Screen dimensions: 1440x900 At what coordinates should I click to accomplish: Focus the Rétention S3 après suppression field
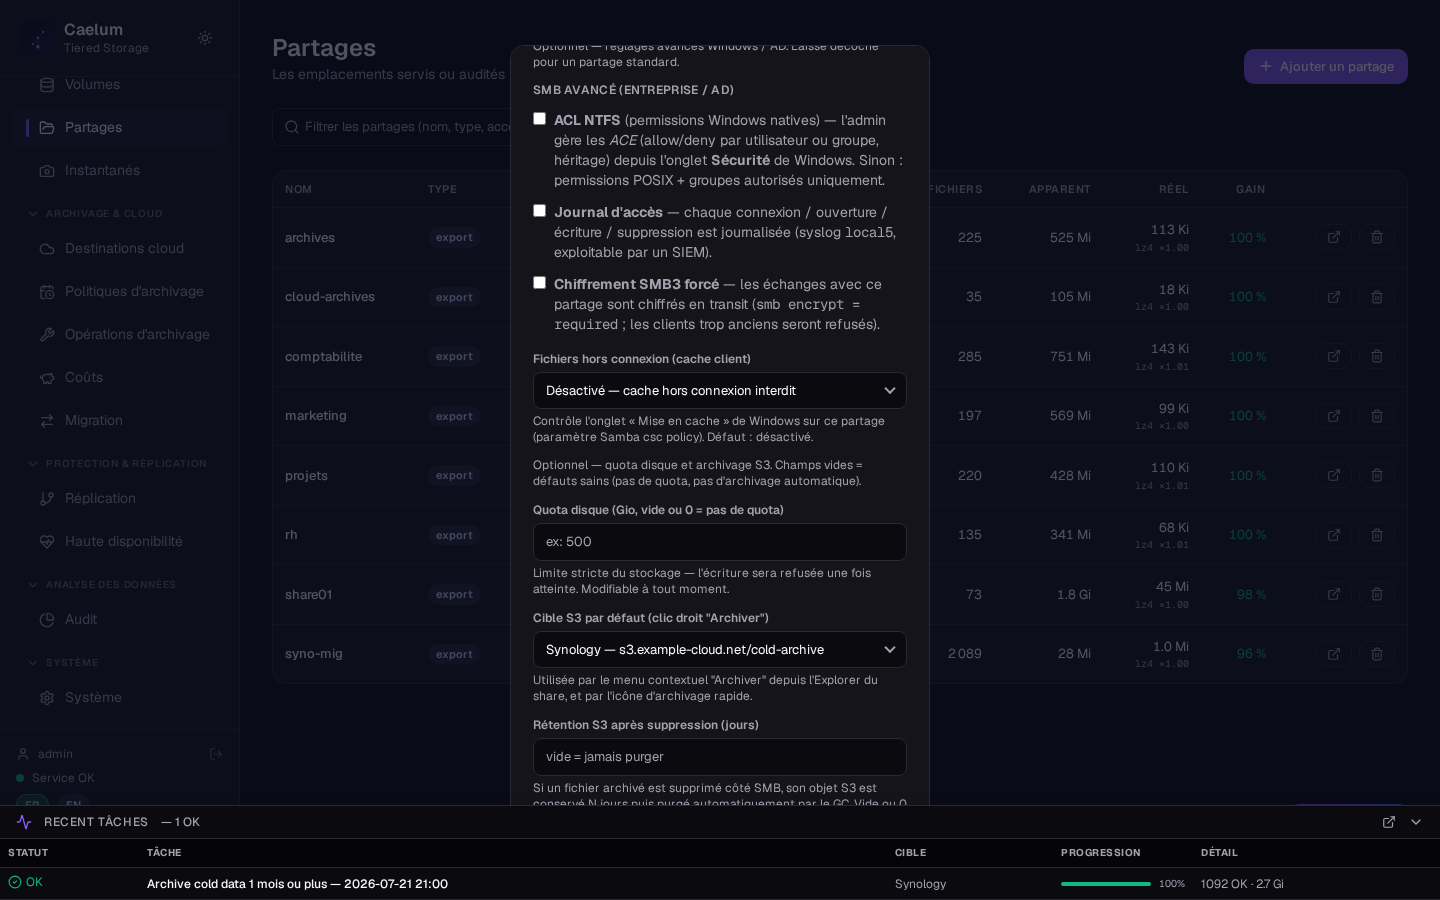(x=720, y=757)
